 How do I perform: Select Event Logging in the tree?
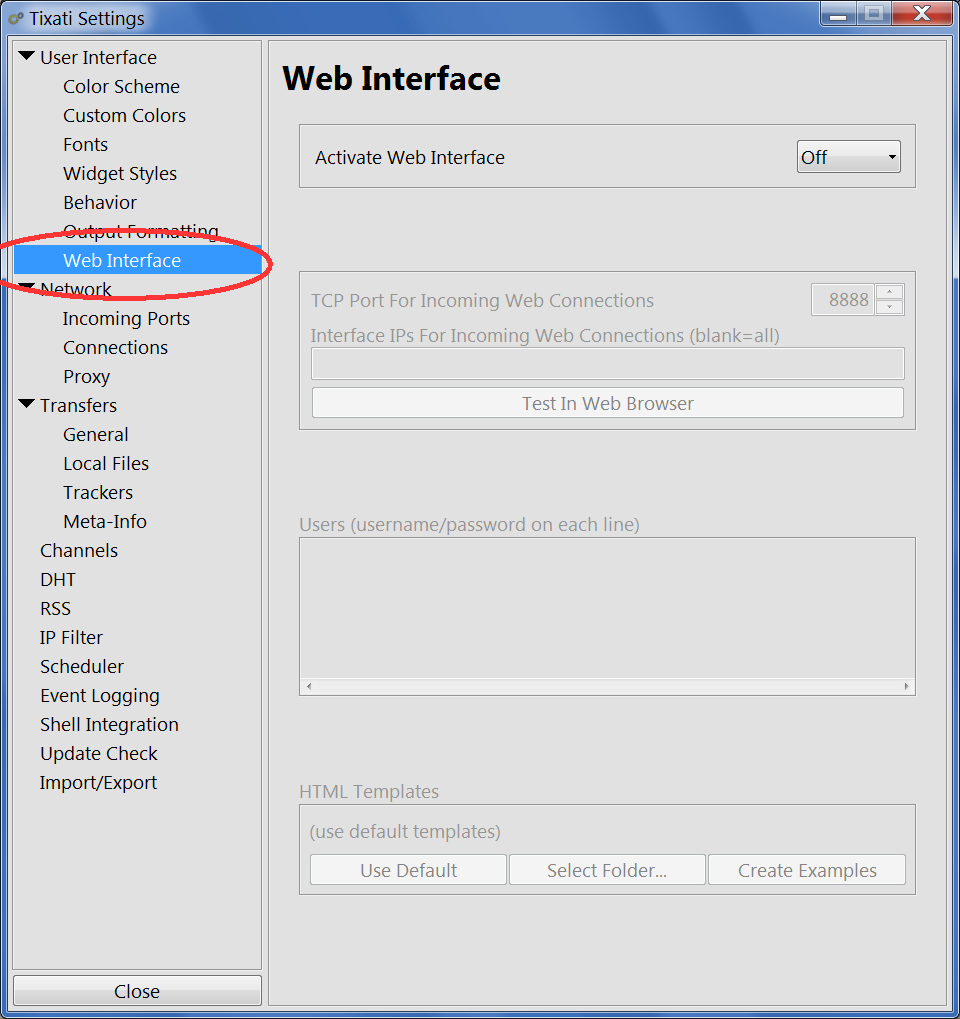click(x=99, y=696)
